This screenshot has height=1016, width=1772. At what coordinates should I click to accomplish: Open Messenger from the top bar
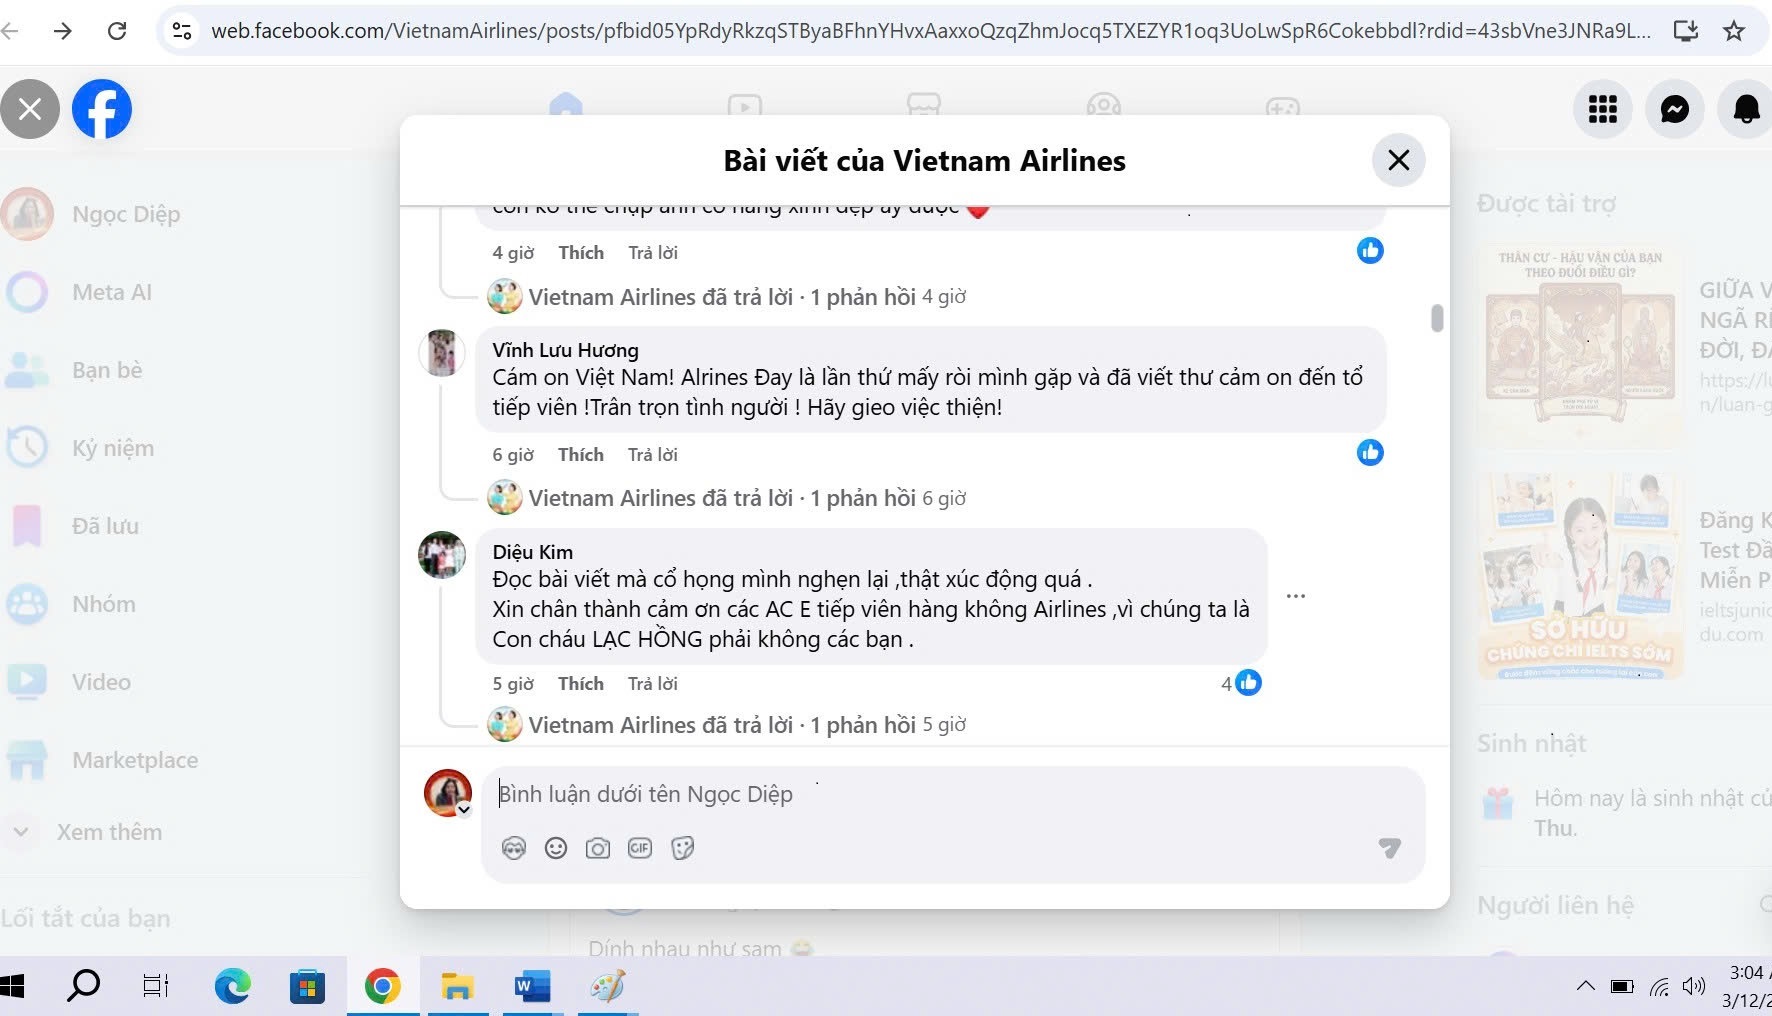(x=1674, y=109)
